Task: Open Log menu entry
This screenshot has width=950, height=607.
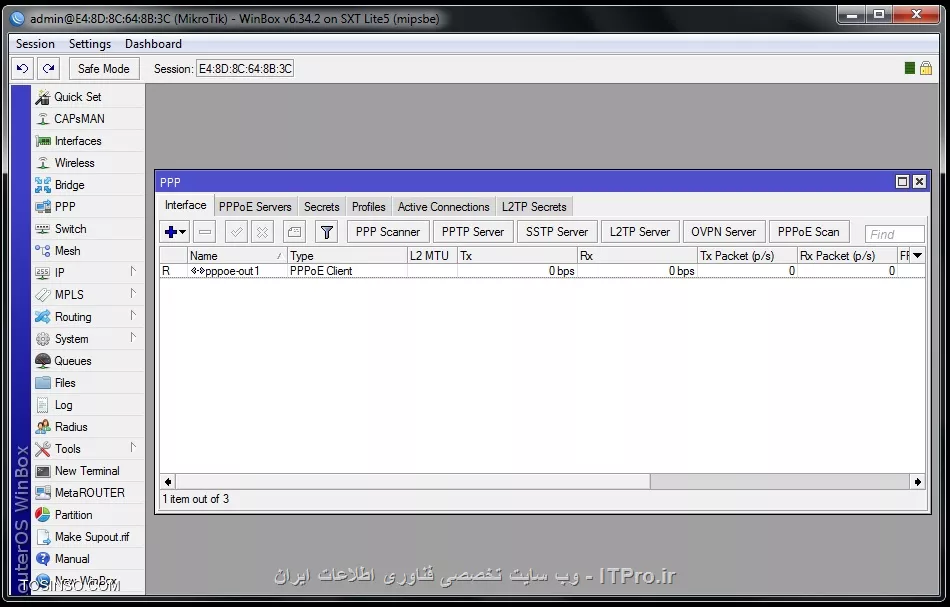Action: tap(88, 405)
